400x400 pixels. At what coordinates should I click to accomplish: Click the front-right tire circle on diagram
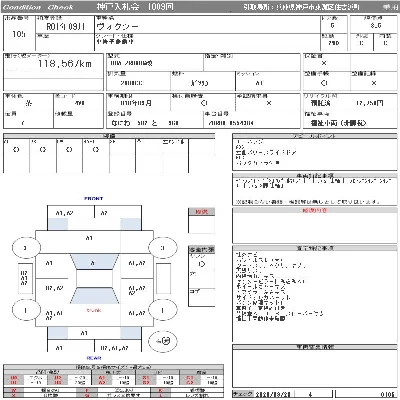coord(163,248)
